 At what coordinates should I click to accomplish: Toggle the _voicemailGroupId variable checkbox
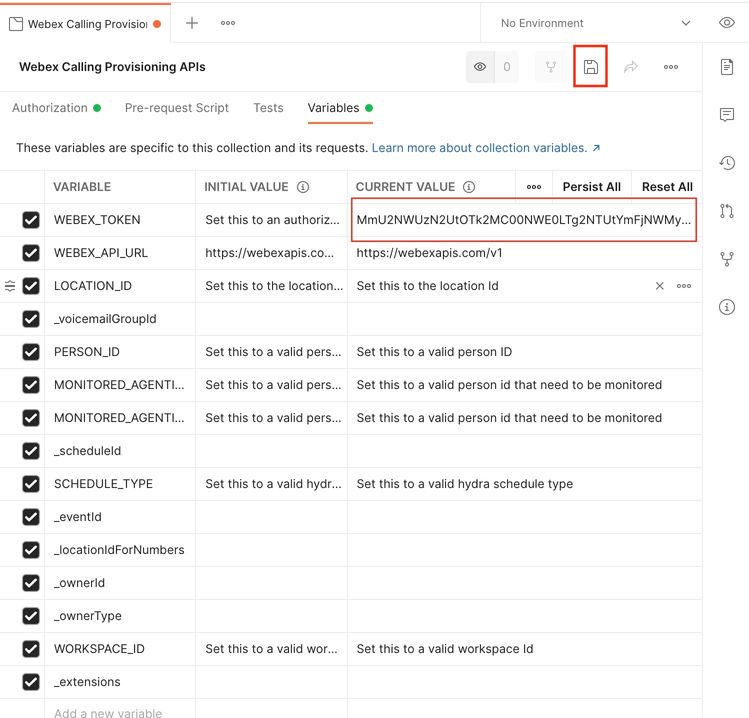pyautogui.click(x=31, y=319)
